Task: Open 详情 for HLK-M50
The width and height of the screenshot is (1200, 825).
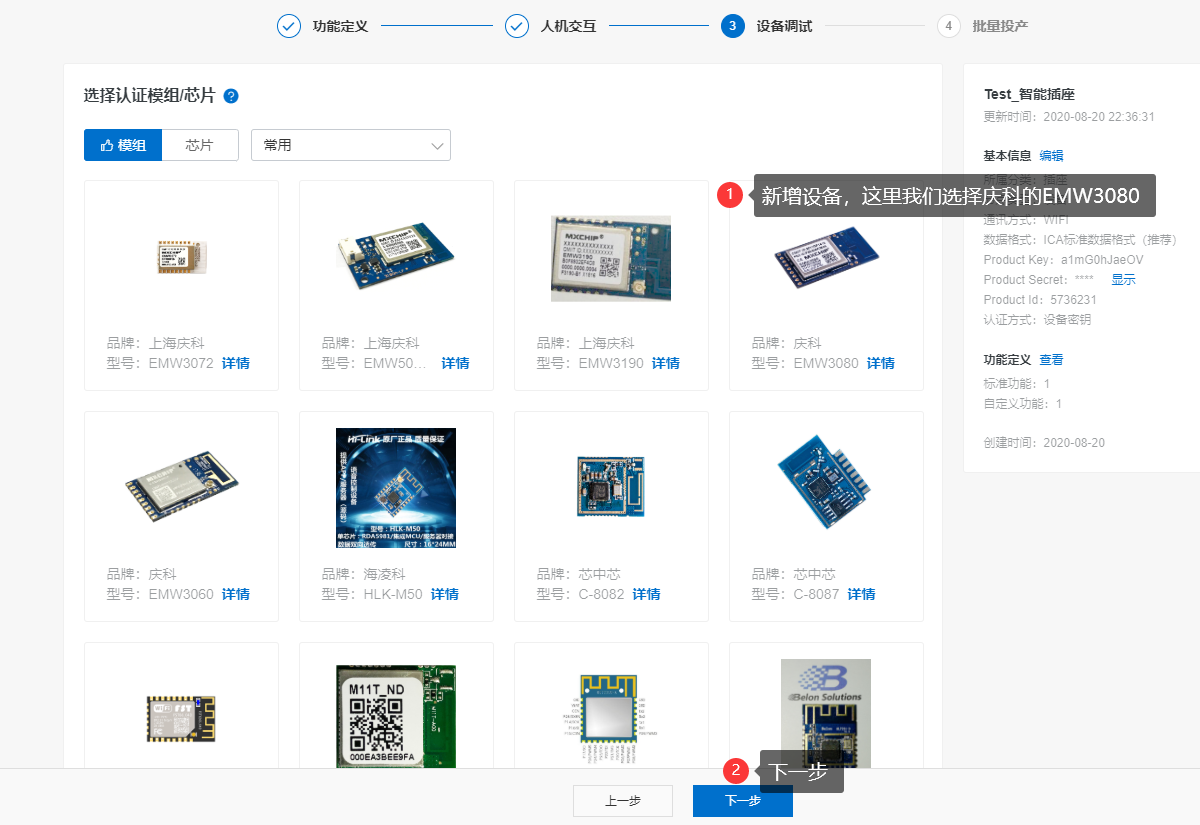Action: point(445,594)
